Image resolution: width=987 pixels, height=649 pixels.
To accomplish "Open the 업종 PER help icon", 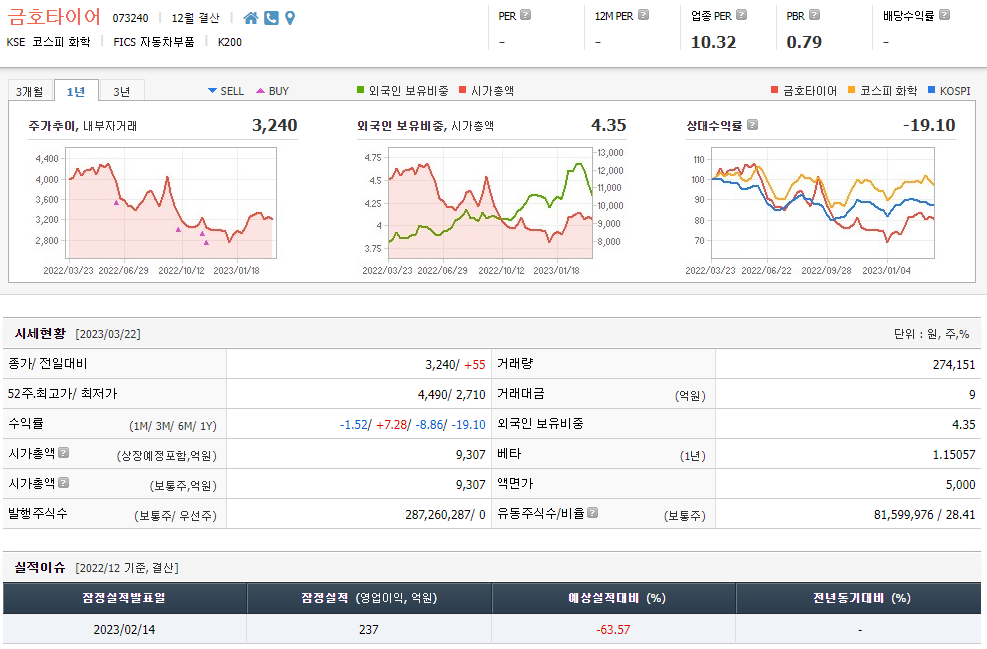I will pyautogui.click(x=742, y=14).
